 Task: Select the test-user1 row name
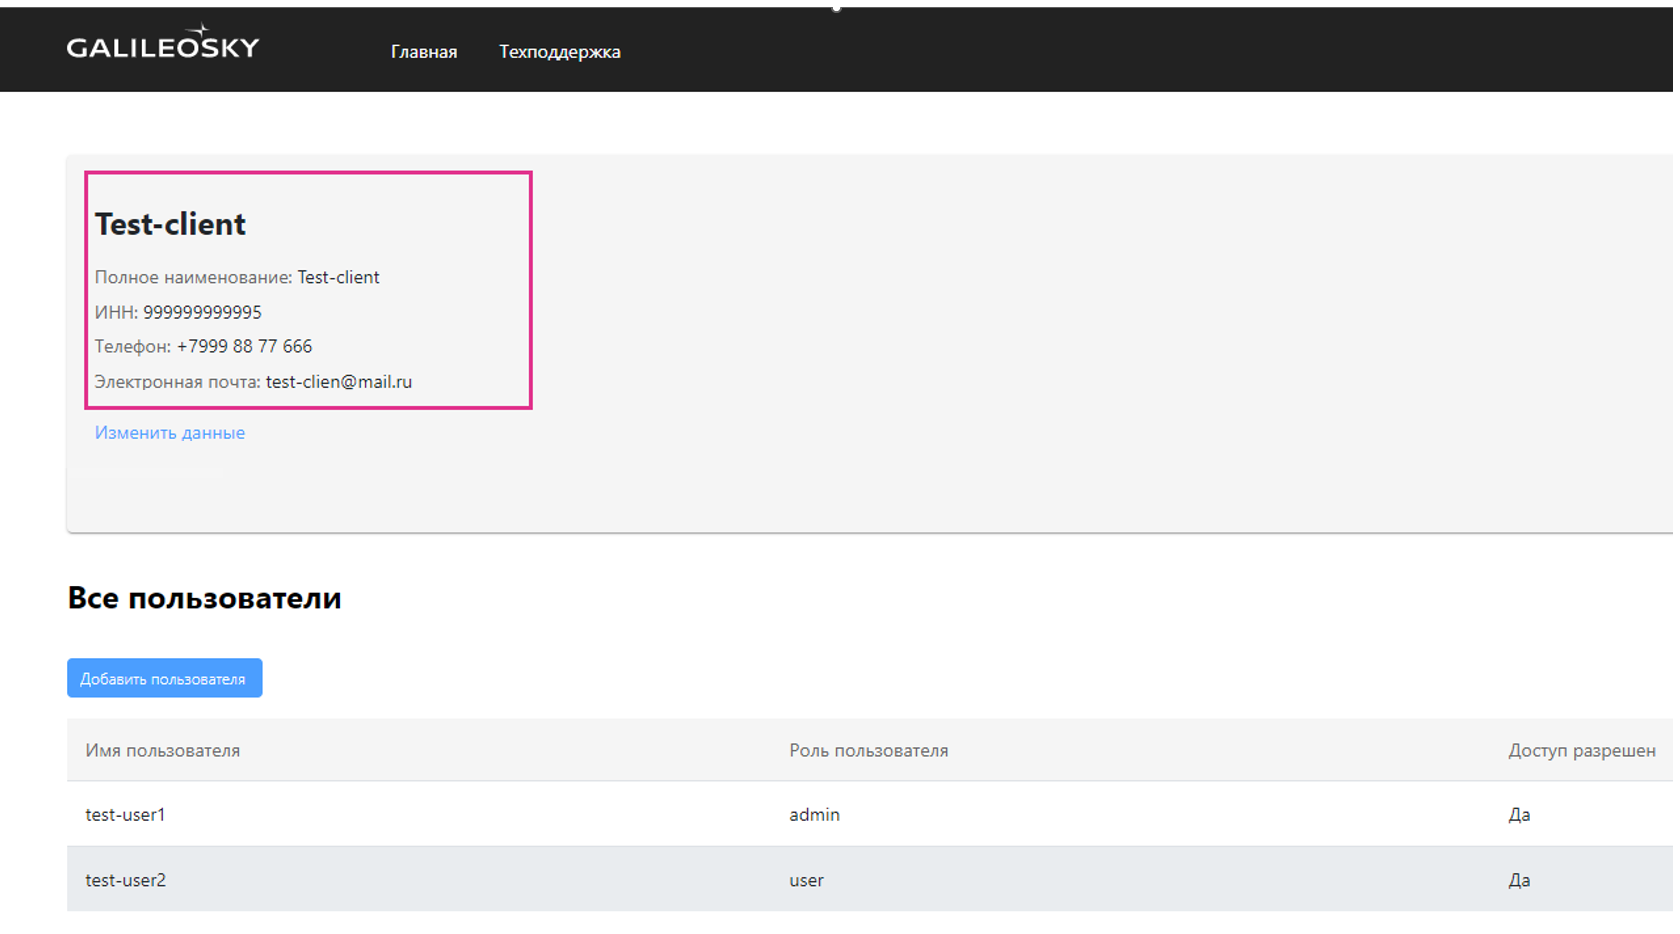pyautogui.click(x=125, y=815)
